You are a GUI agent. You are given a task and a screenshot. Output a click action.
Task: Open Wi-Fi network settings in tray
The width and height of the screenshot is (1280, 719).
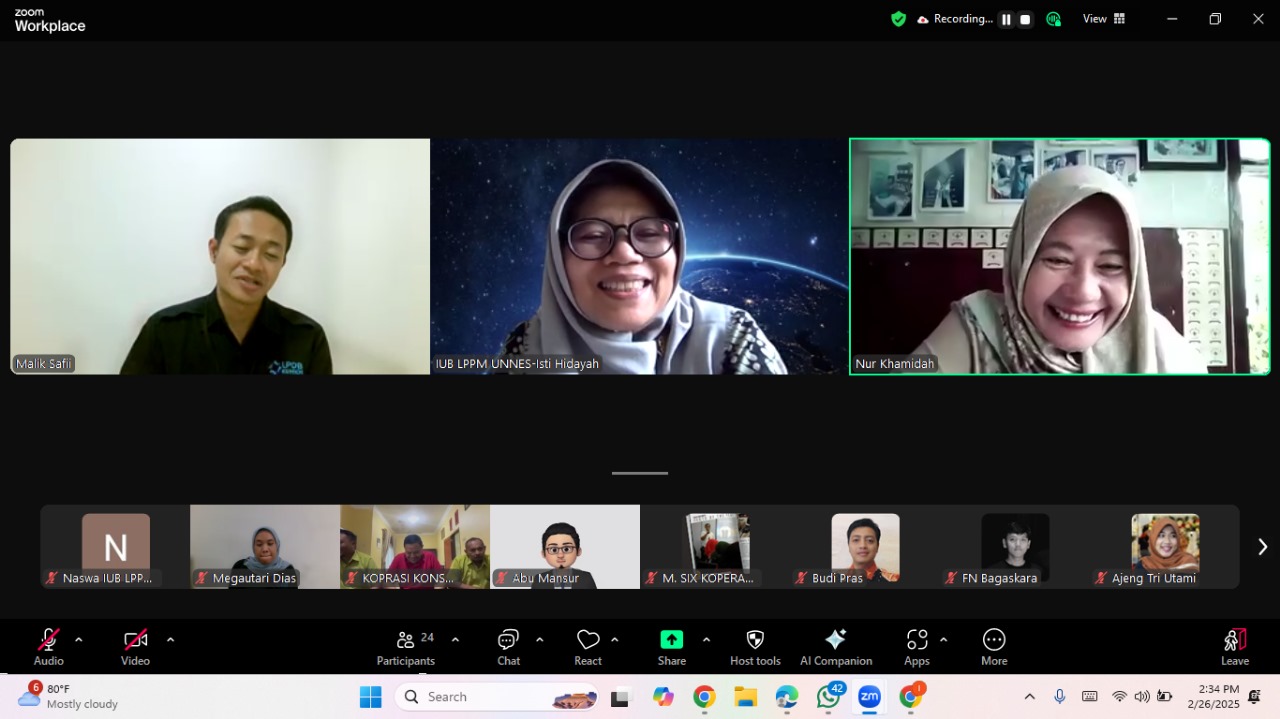[x=1119, y=697]
